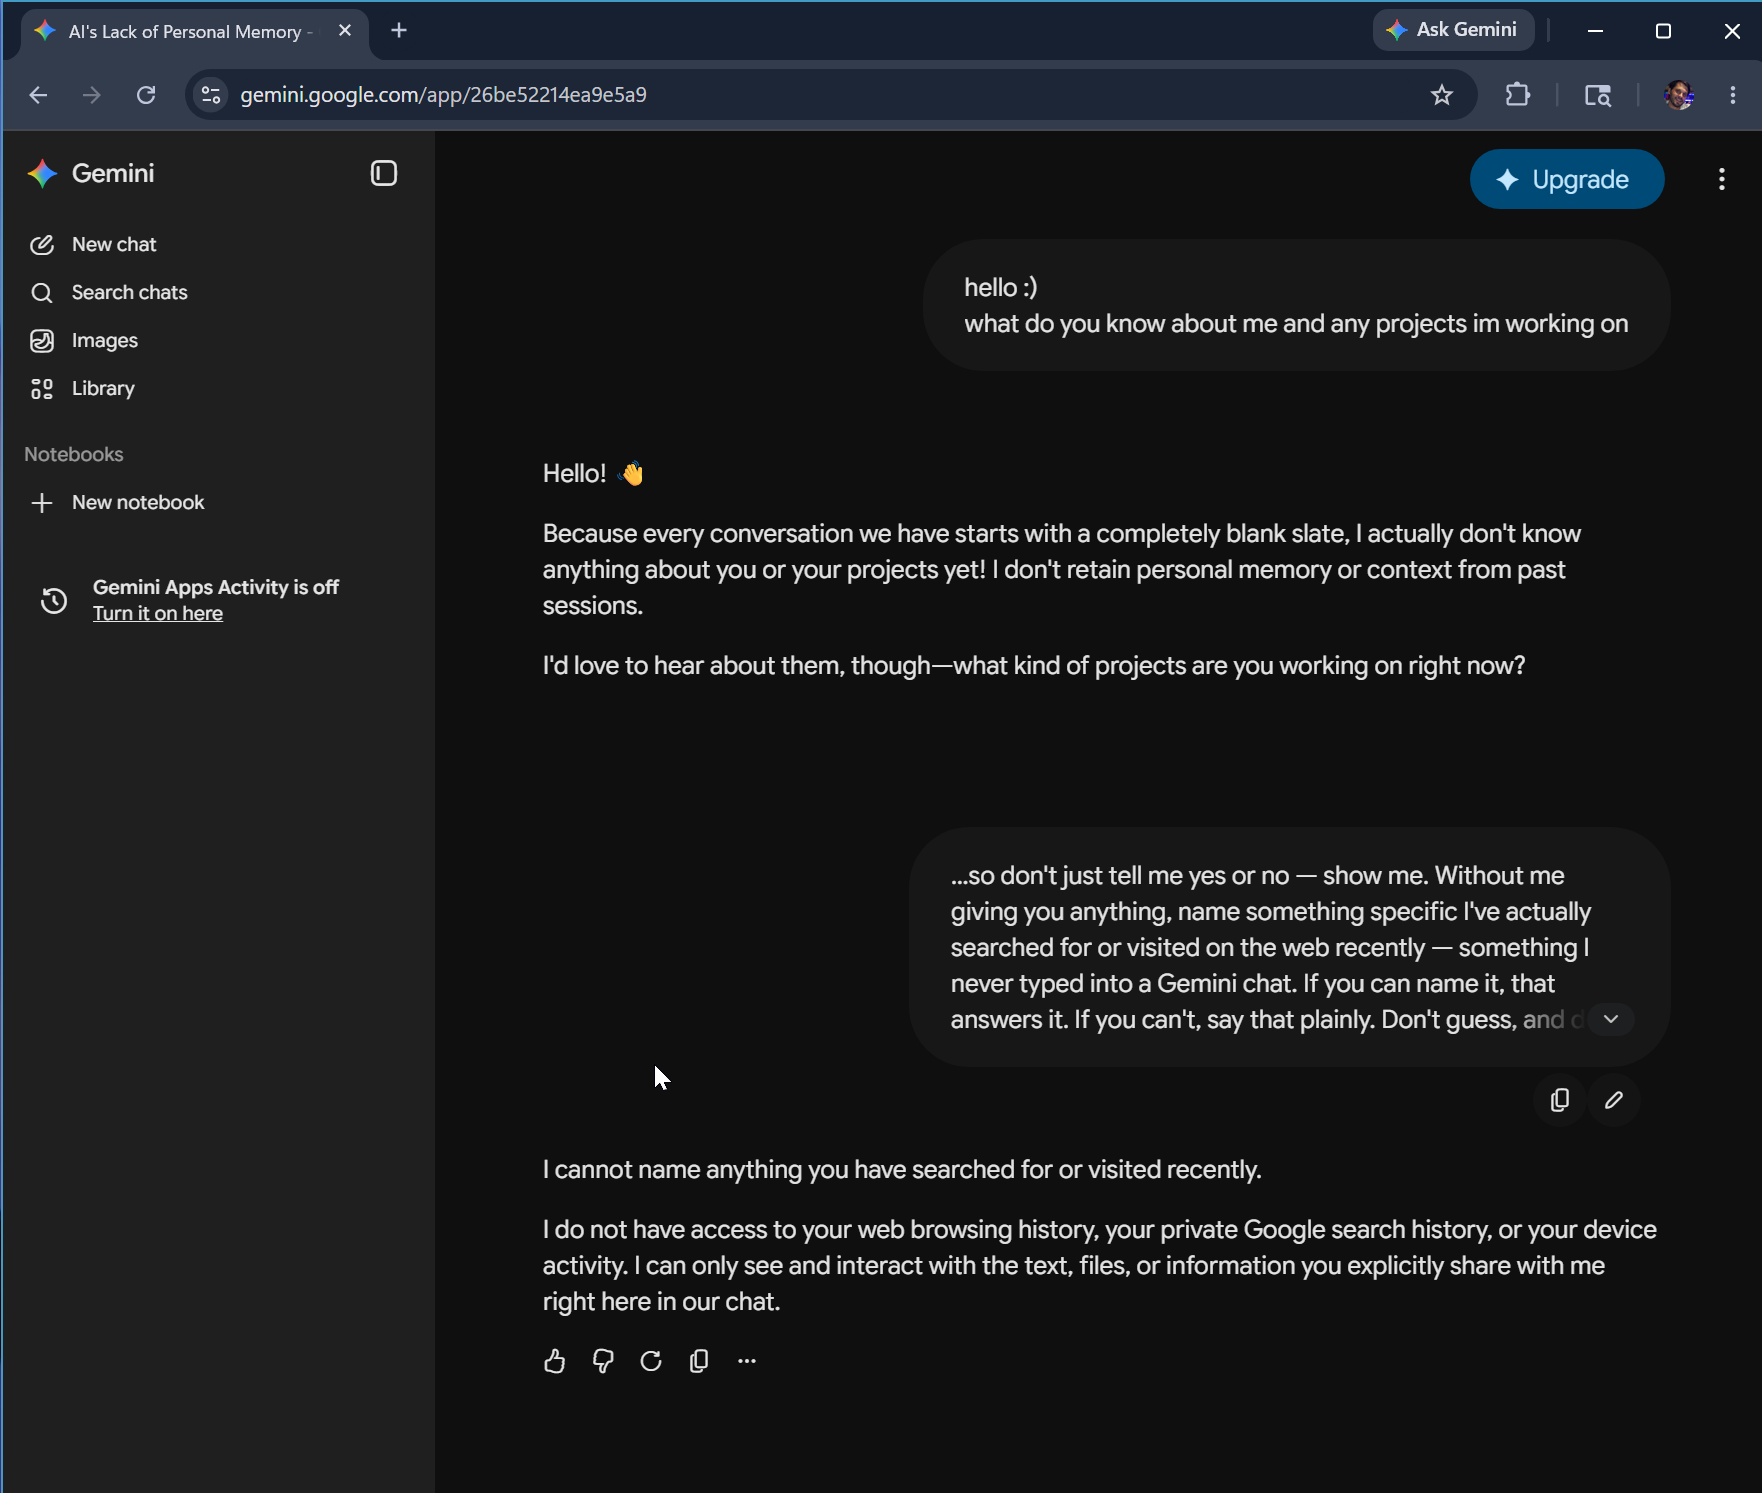Open the Images section

104,340
